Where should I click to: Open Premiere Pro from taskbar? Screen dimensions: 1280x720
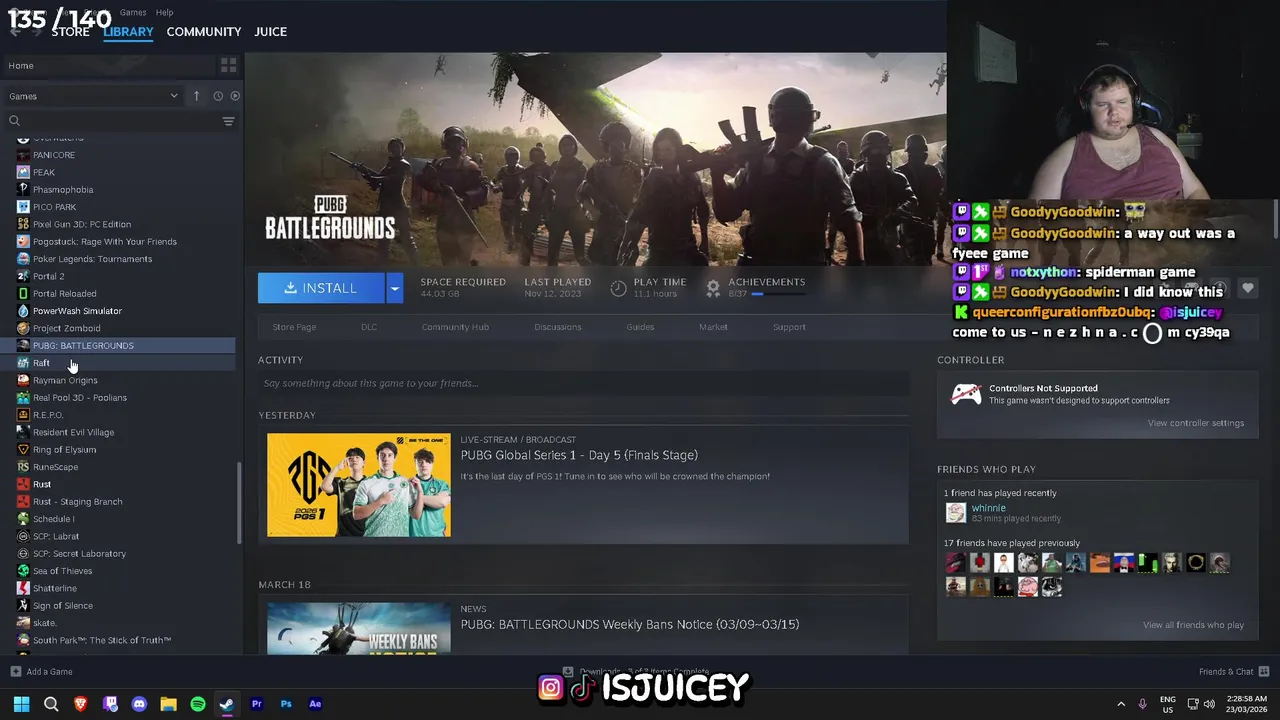tap(256, 704)
